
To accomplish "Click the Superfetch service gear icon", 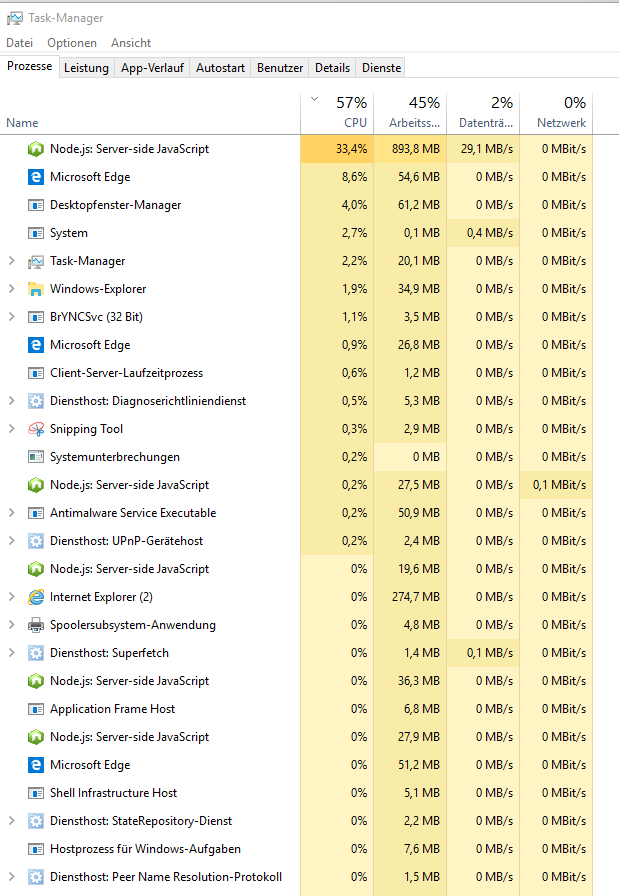I will tap(35, 653).
